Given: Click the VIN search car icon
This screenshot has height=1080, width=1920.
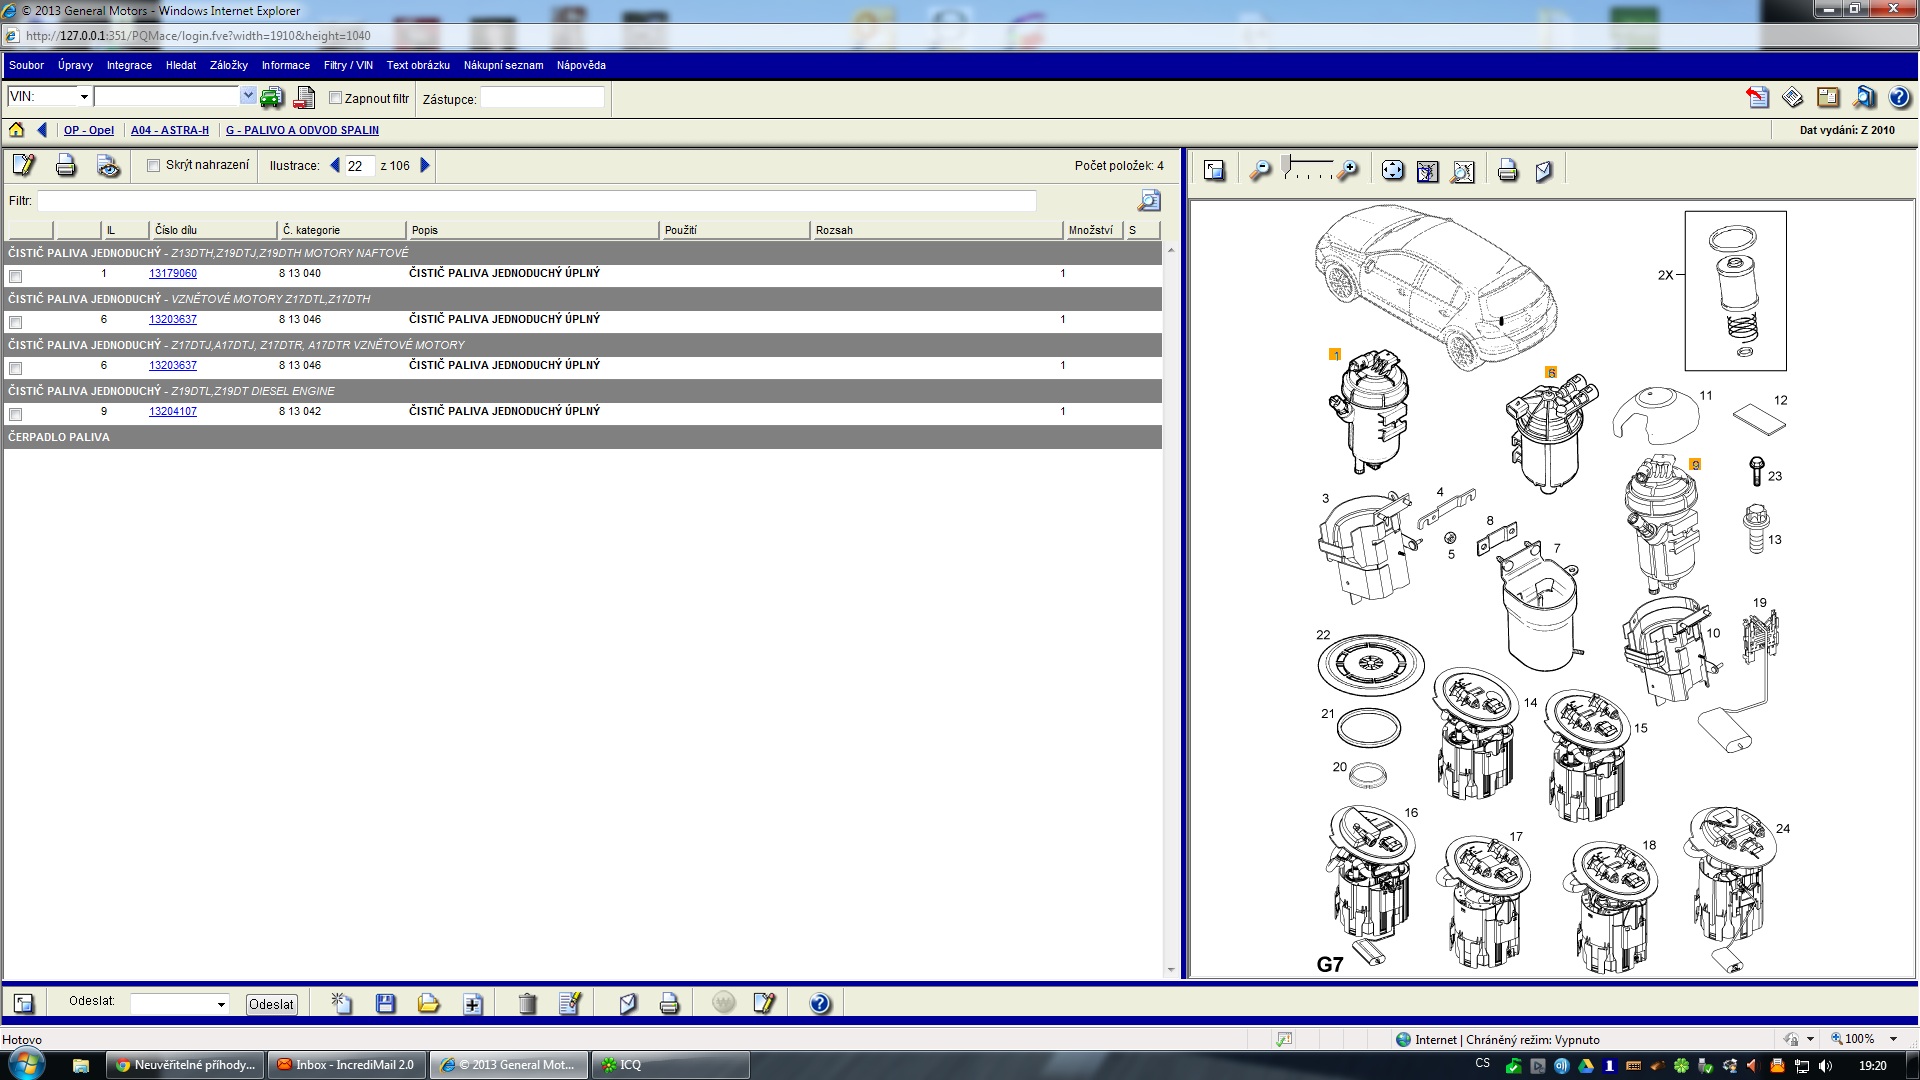Looking at the screenshot, I should (x=271, y=98).
